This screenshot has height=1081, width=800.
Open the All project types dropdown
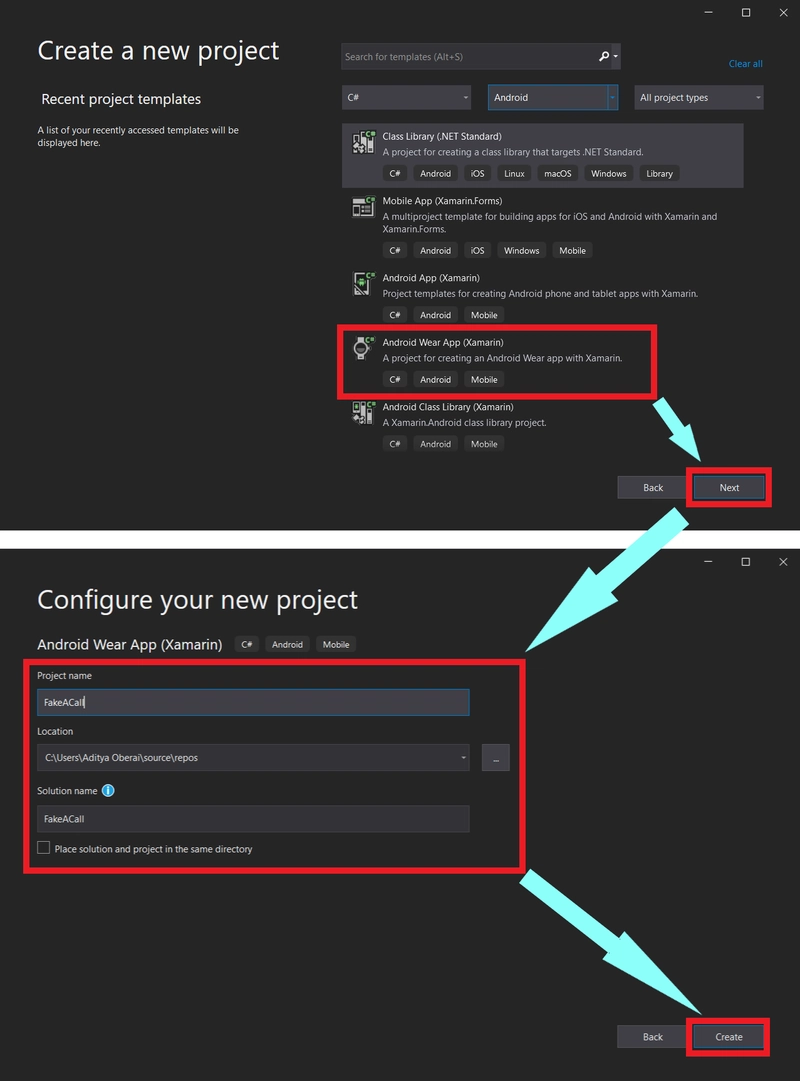tap(699, 97)
